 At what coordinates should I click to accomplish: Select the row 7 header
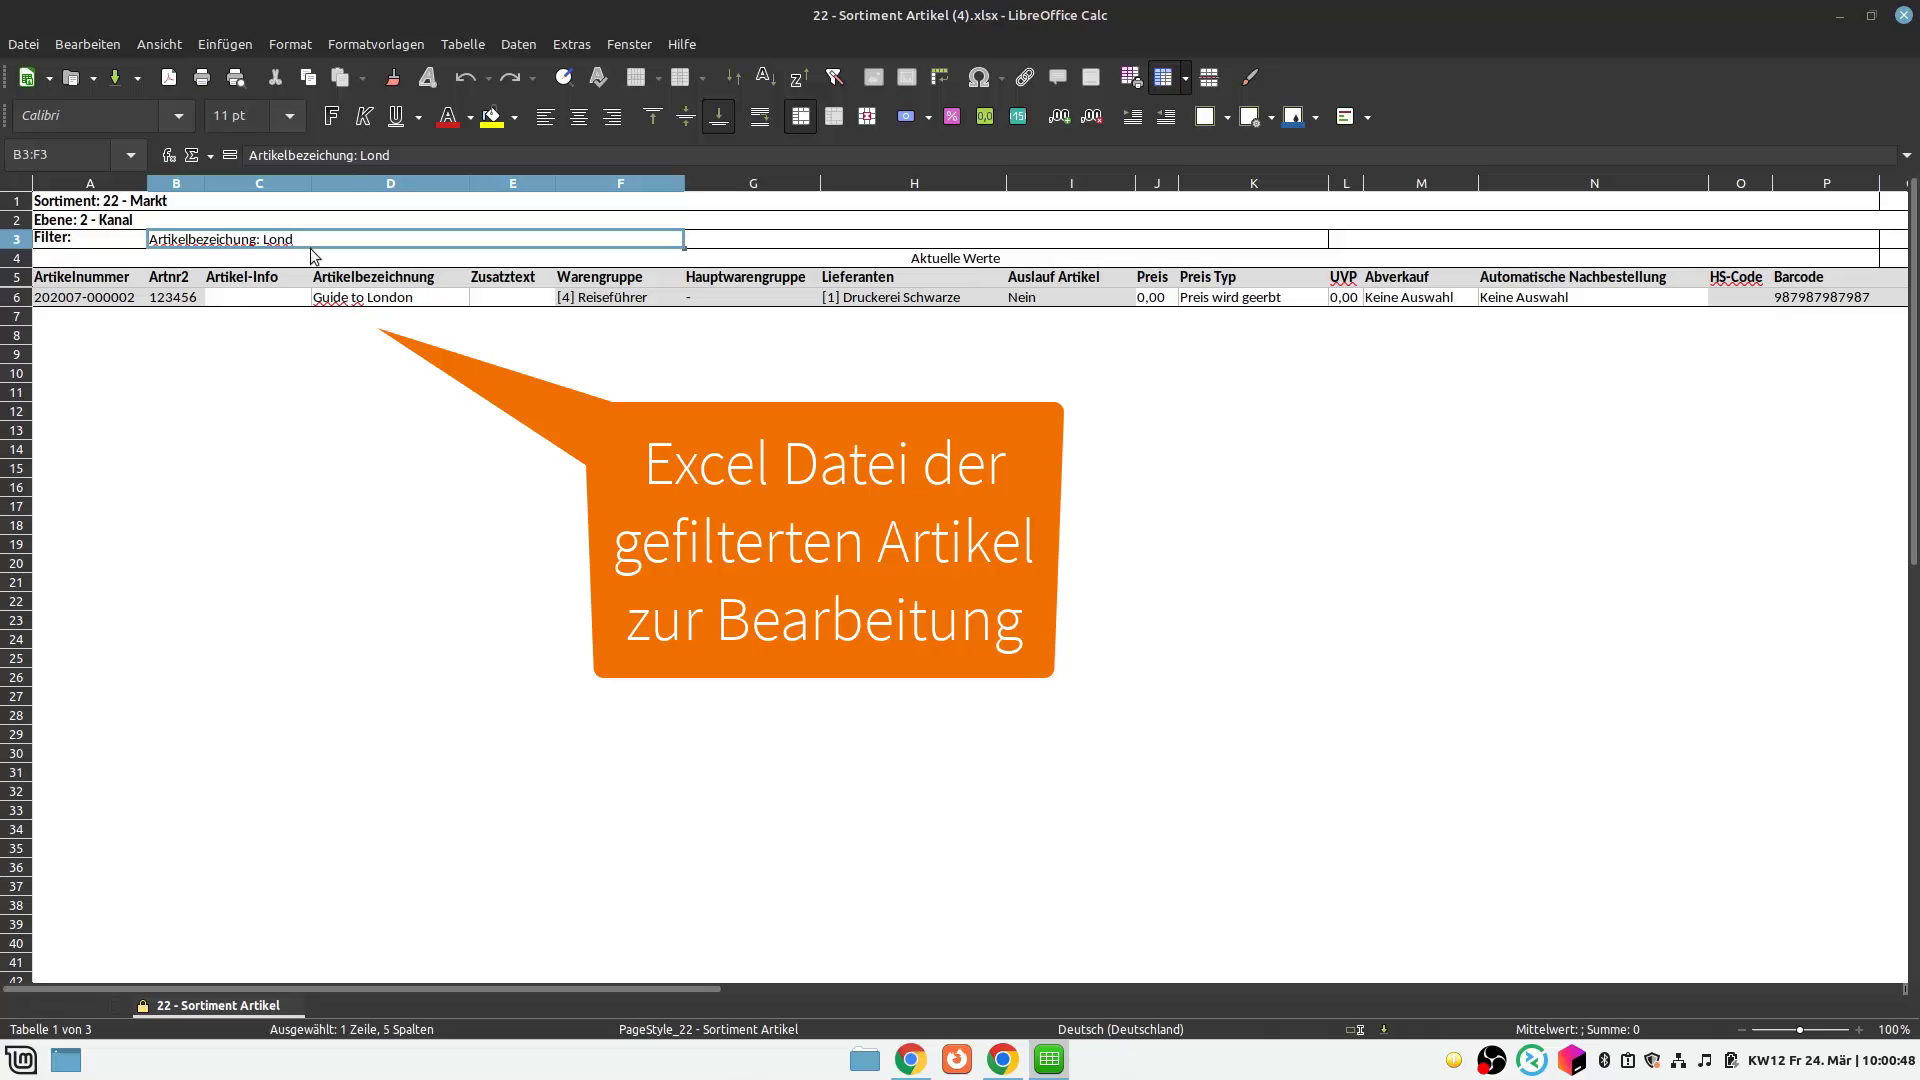[16, 316]
